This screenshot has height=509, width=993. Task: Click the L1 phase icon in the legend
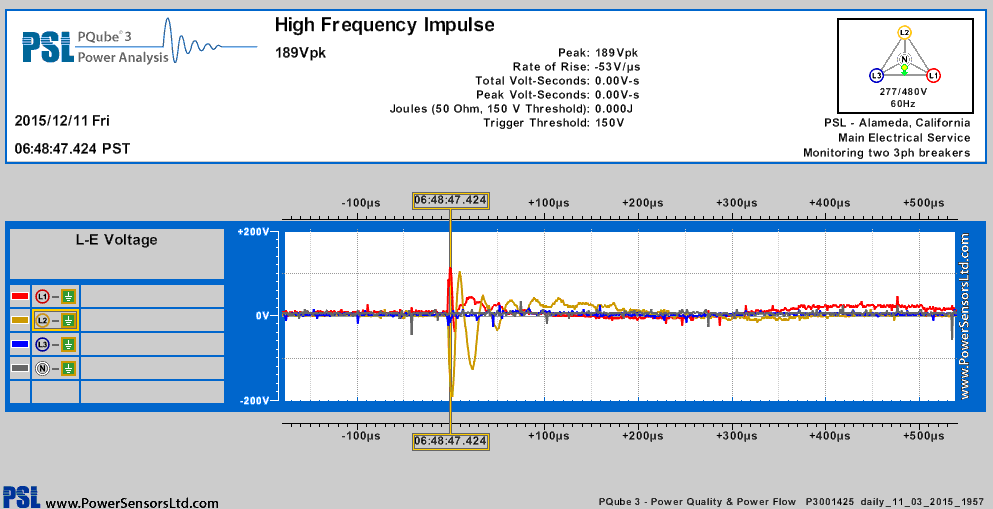(x=43, y=296)
